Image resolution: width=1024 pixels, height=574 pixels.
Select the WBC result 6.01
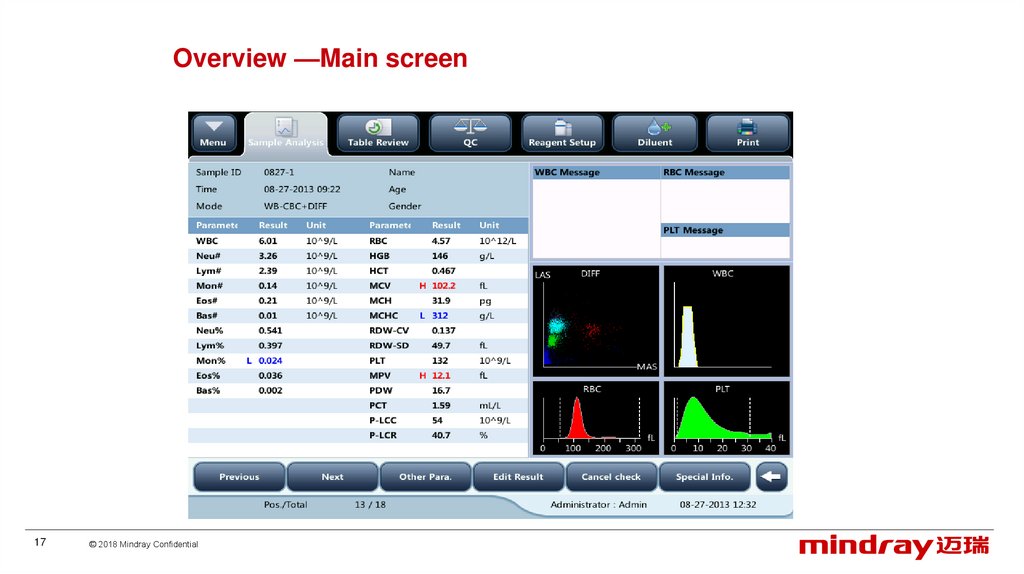pos(268,241)
